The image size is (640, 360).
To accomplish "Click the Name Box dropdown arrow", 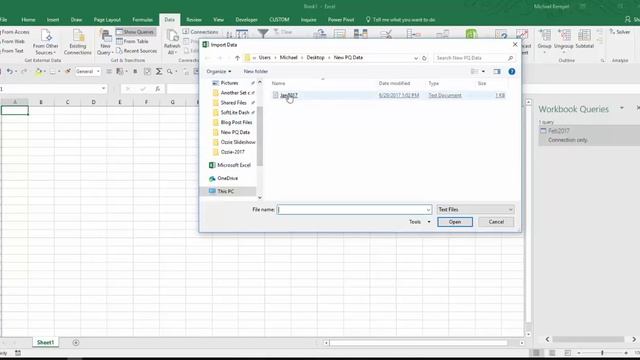I will pos(103,89).
